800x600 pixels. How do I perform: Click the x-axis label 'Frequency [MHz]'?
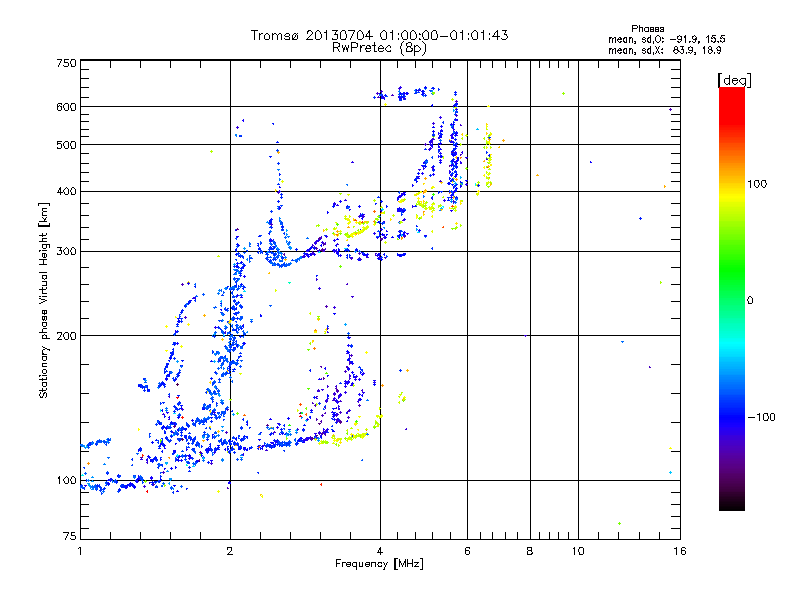[379, 564]
